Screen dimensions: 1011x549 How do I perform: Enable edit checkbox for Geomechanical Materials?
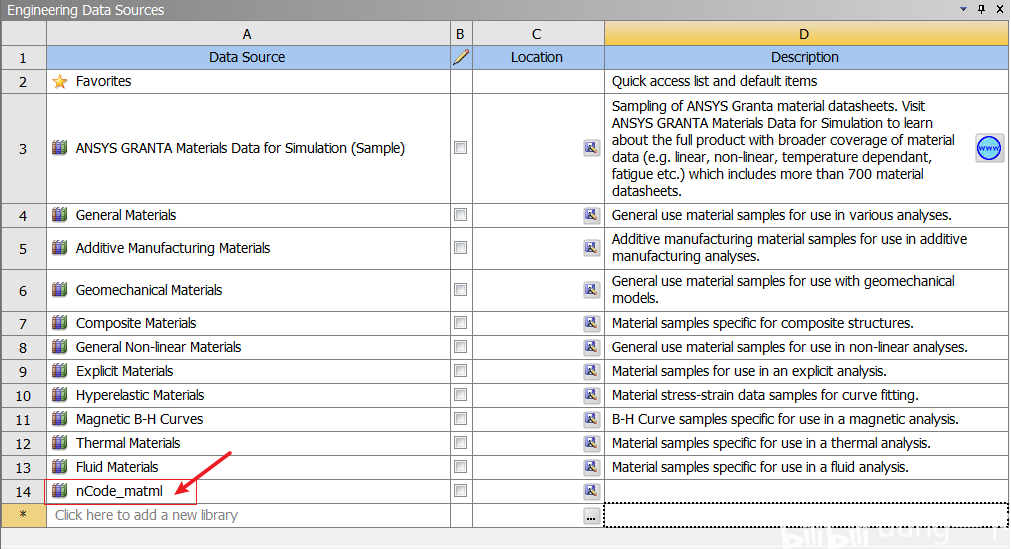[x=460, y=290]
